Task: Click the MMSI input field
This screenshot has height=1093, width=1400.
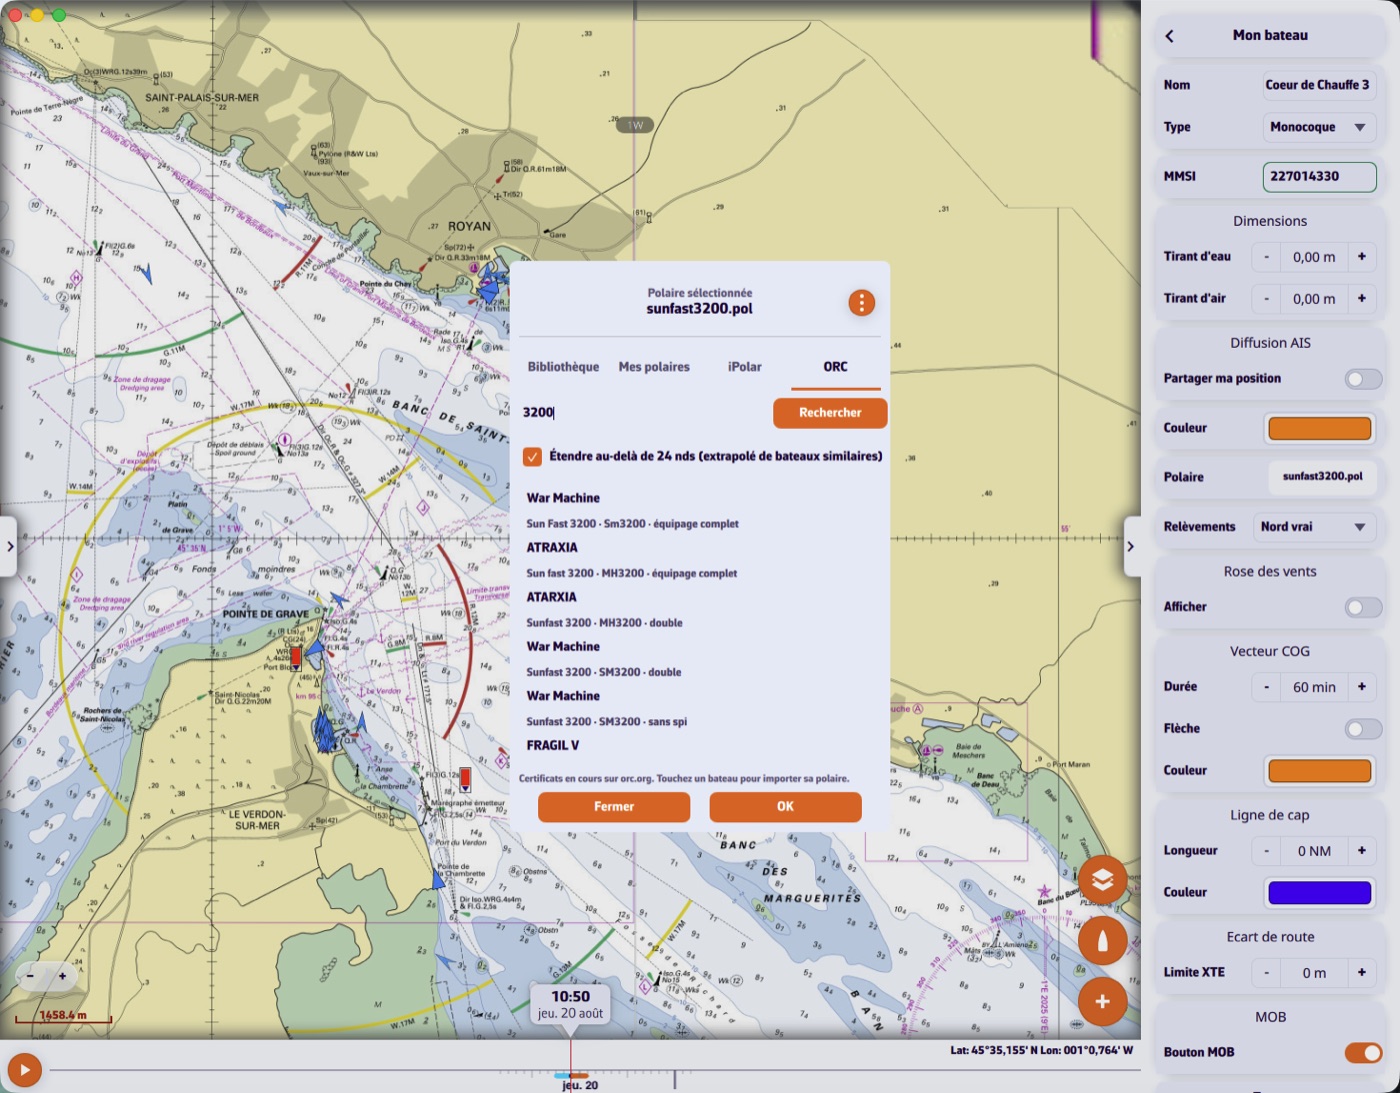Action: (1319, 177)
